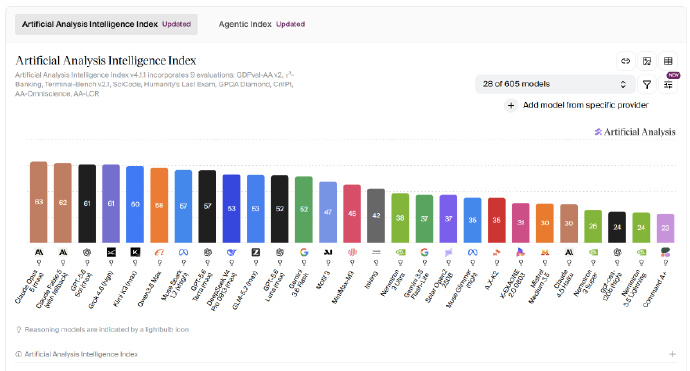Select the Artificial Analysis Intelligence Index tab
Image resolution: width=690 pixels, height=371 pixels.
pos(106,24)
